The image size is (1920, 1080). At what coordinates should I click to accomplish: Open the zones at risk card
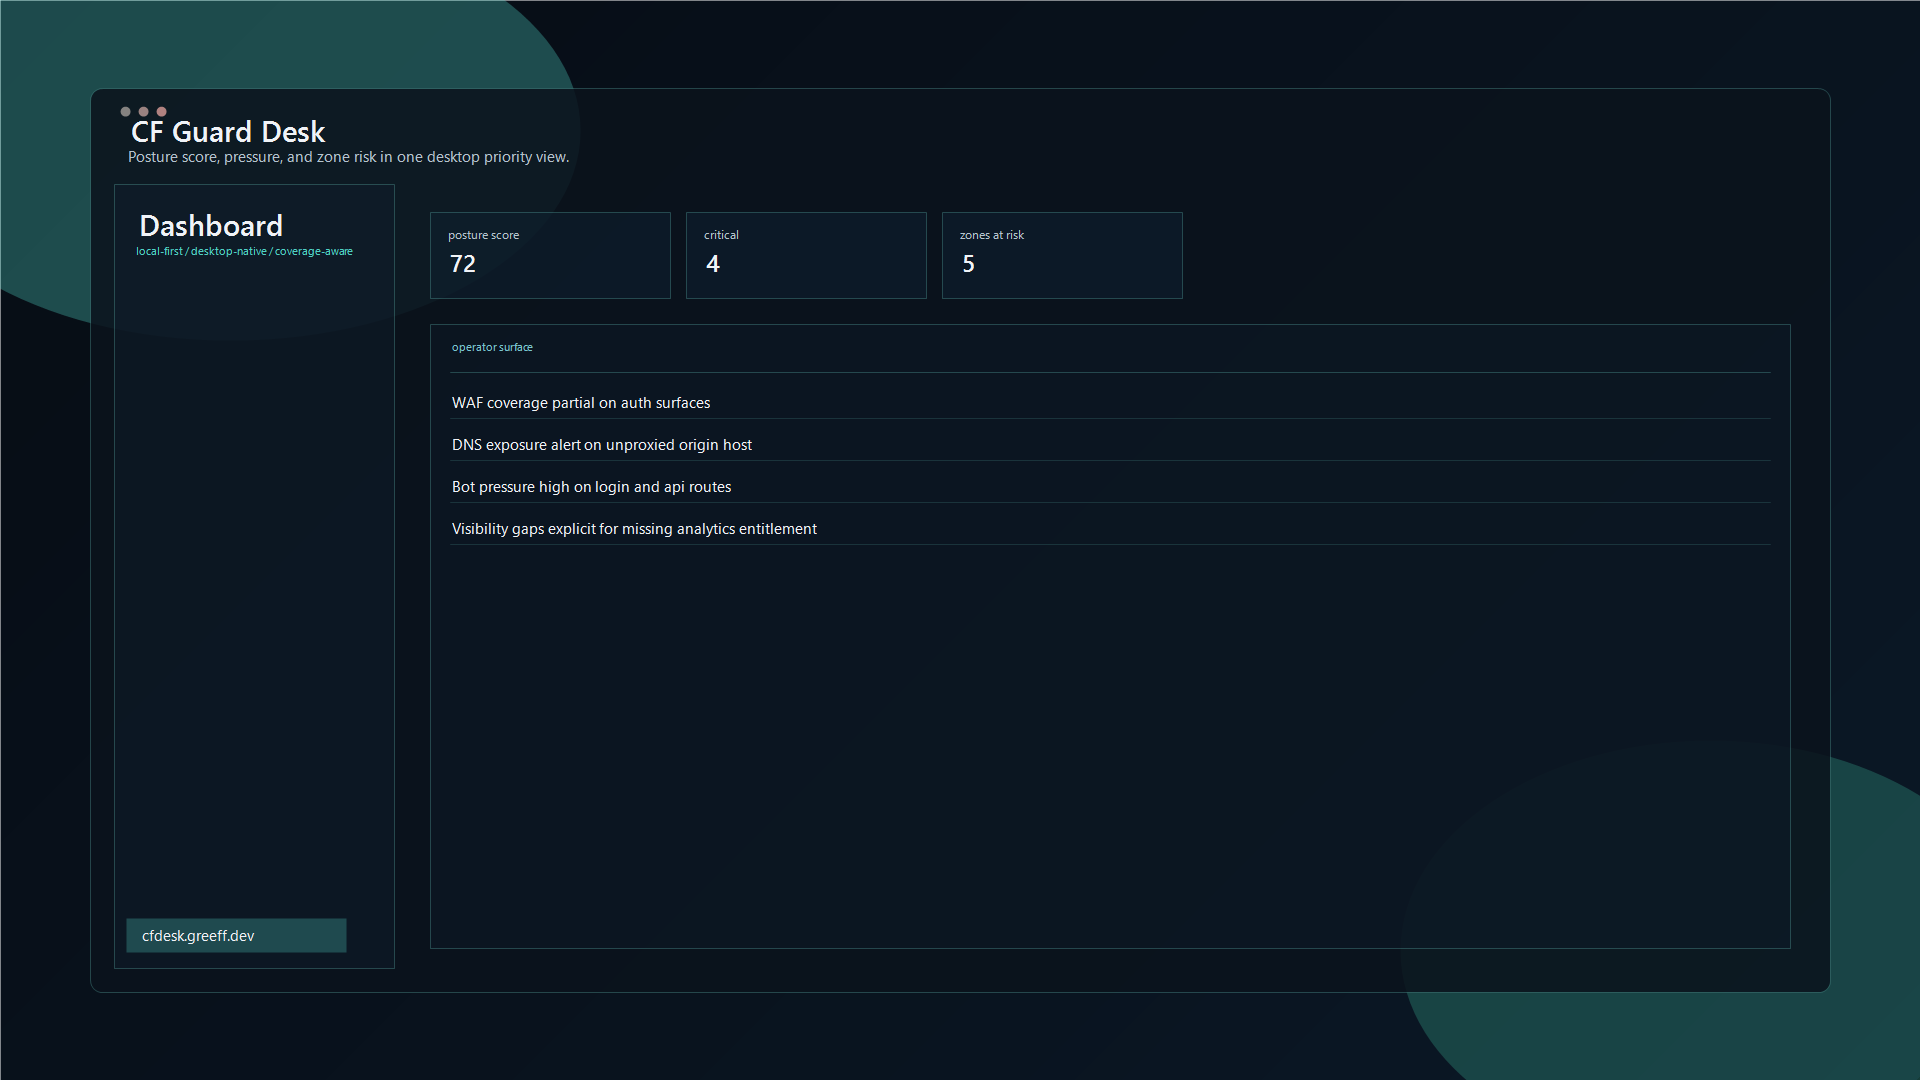[1062, 255]
